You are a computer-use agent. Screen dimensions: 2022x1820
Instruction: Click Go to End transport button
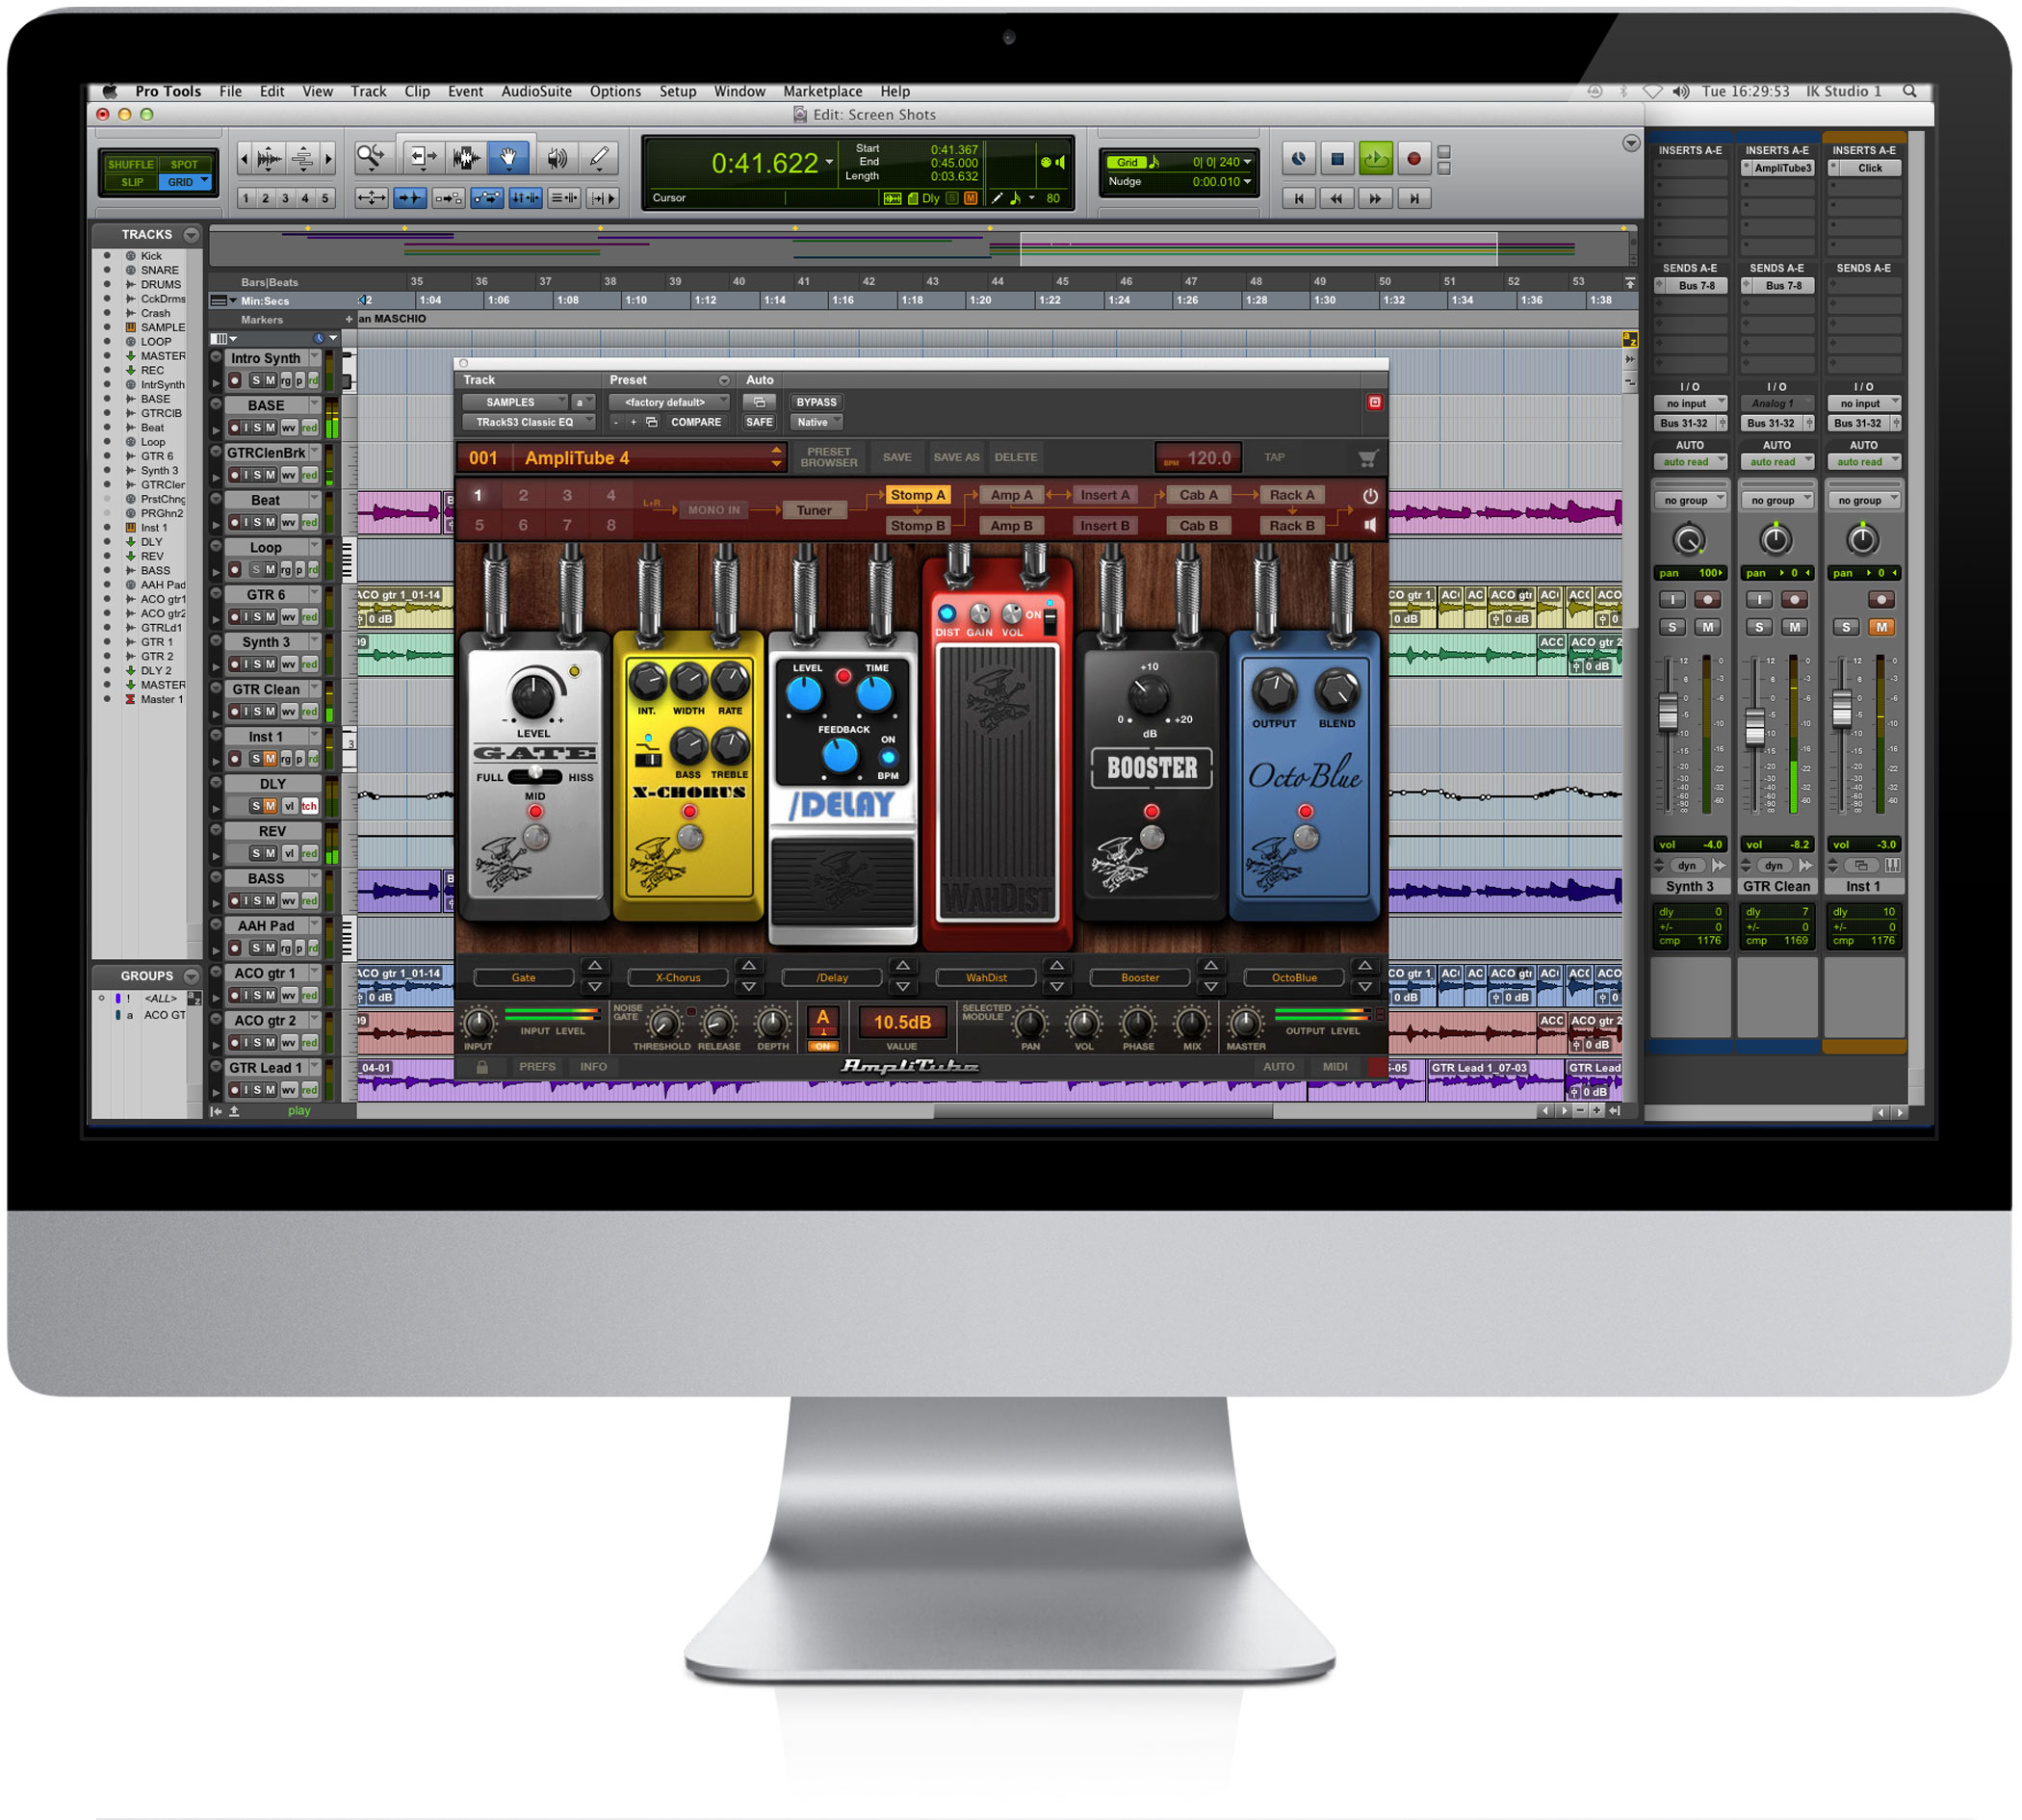[1413, 198]
